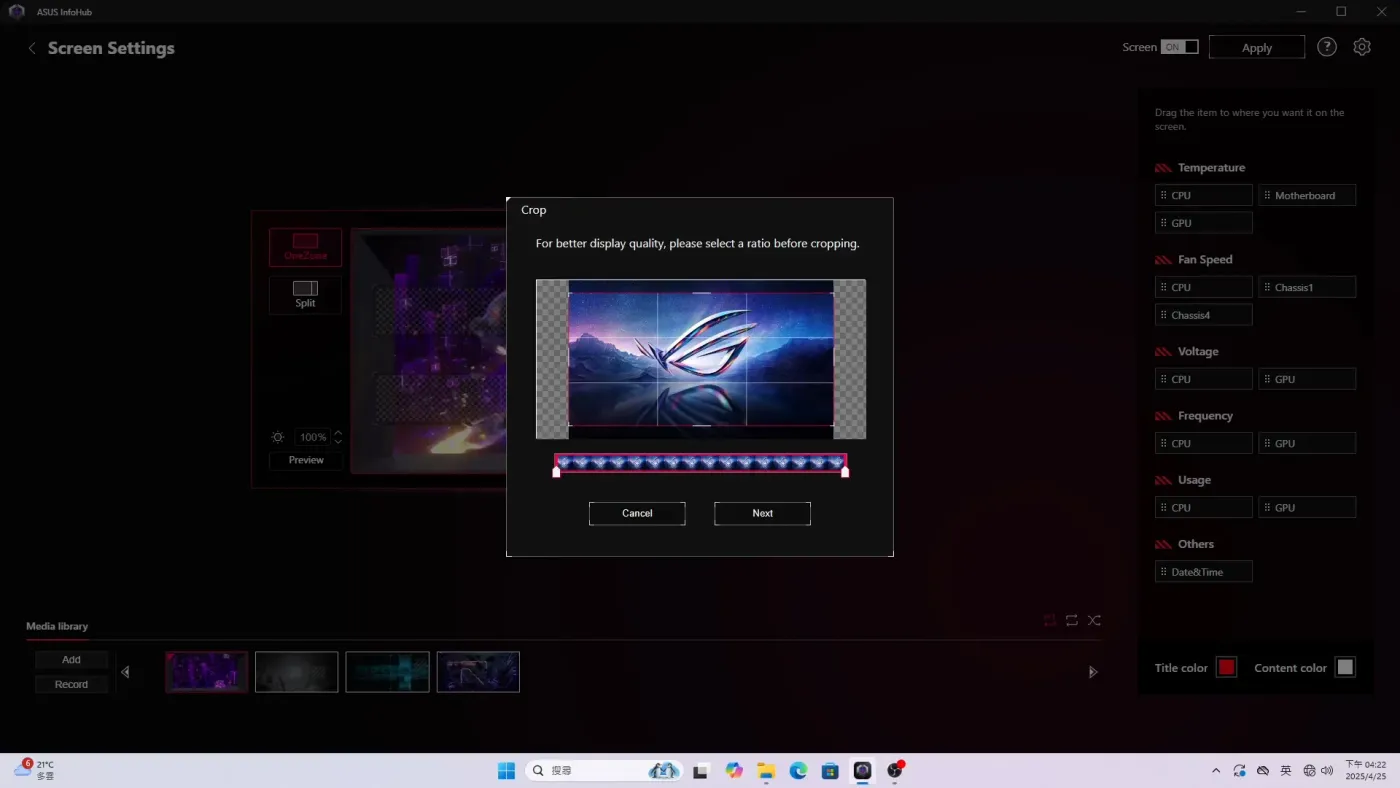Viewport: 1400px width, 788px height.
Task: Select the first purple media thumbnail
Action: coord(207,672)
